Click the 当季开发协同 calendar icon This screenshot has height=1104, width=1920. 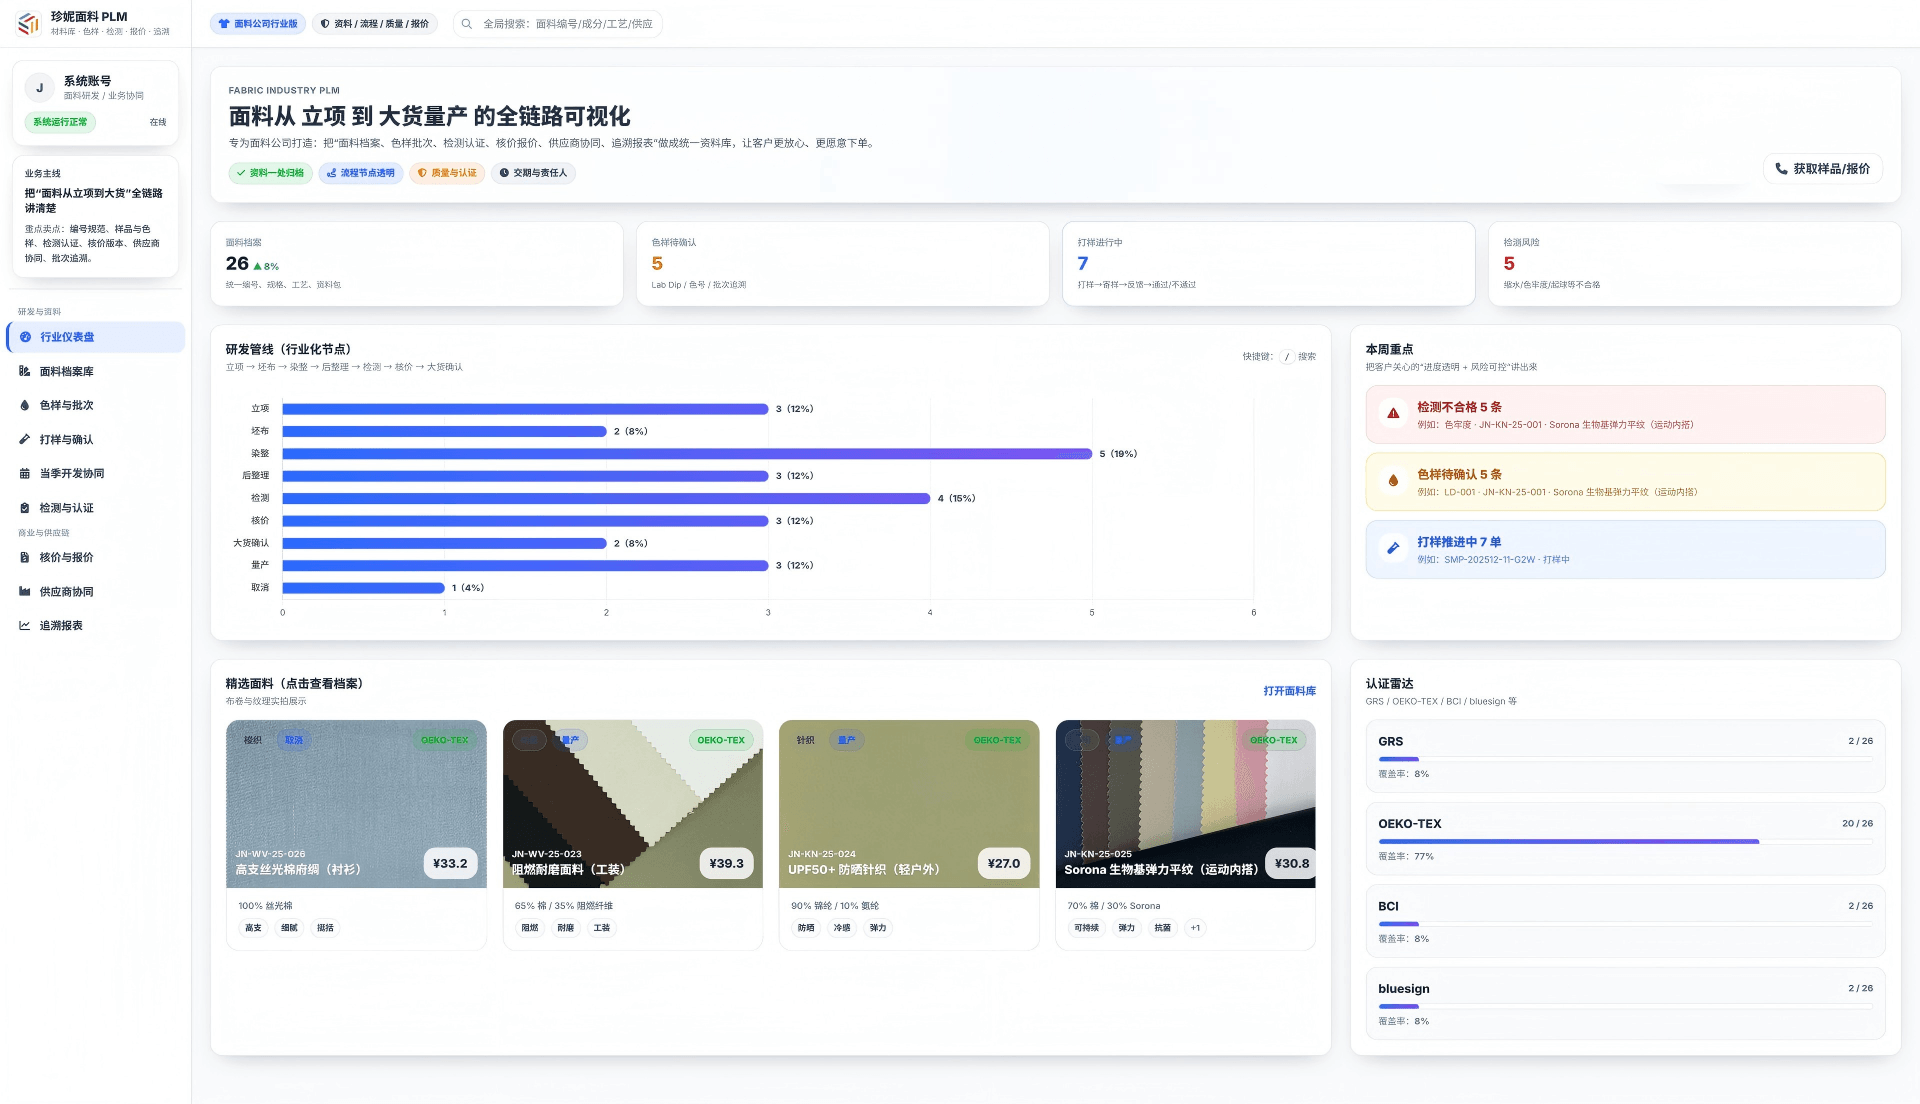point(24,474)
